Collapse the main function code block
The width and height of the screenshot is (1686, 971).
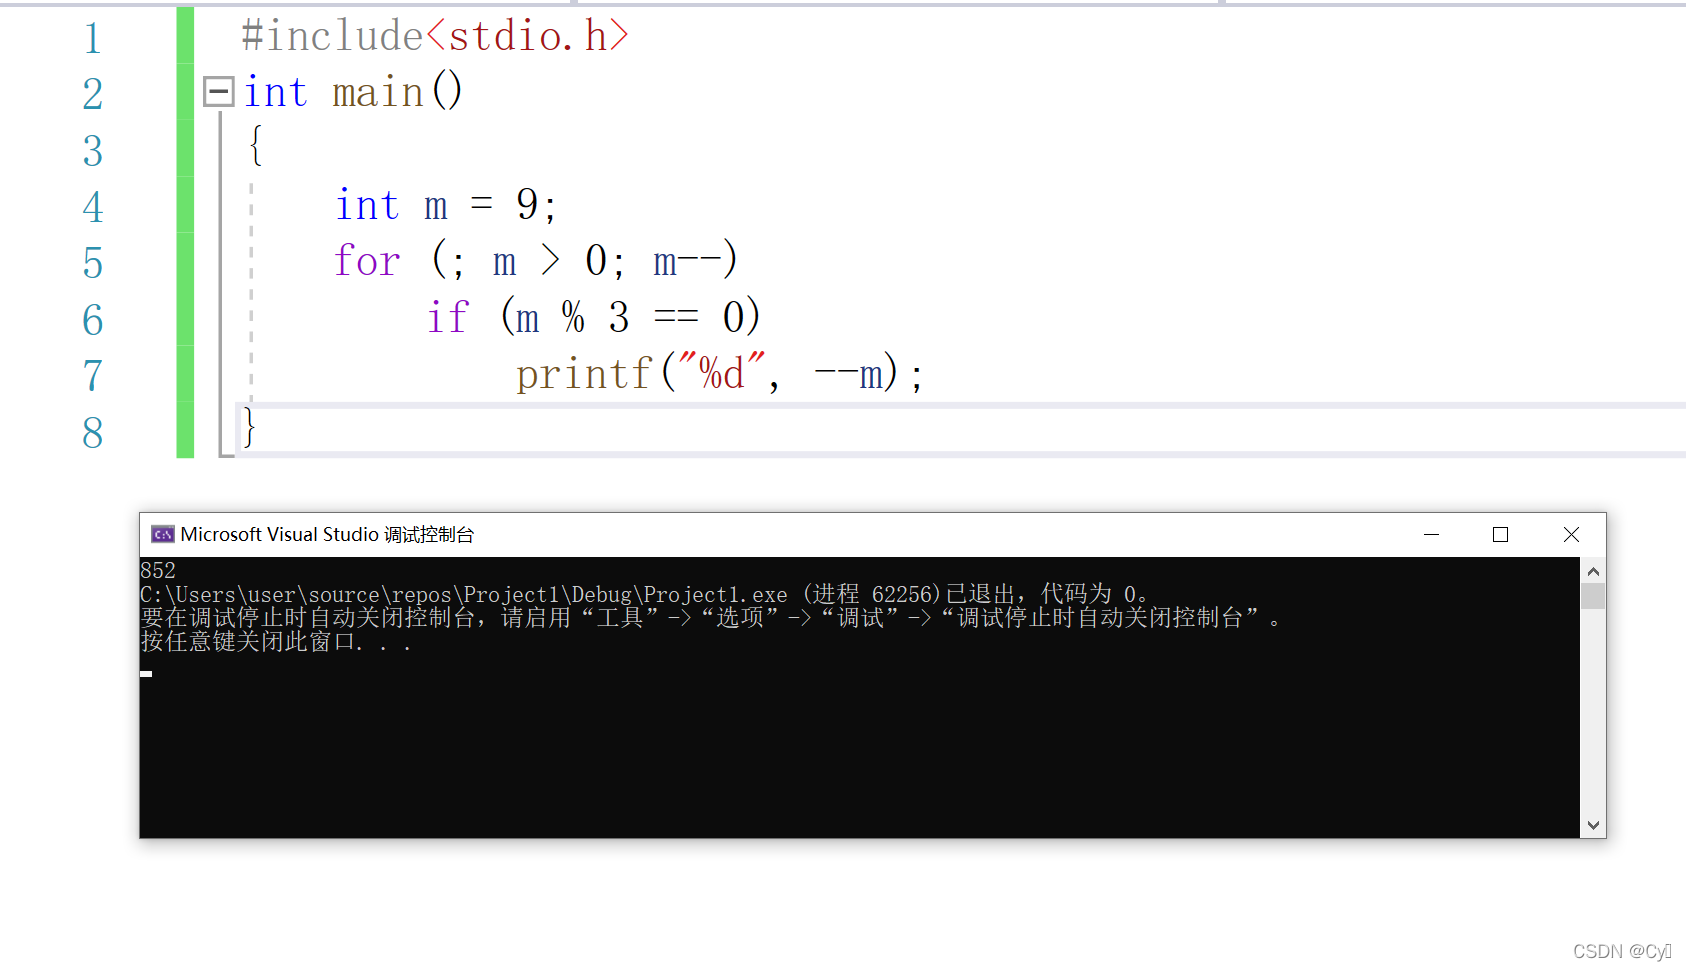(218, 92)
